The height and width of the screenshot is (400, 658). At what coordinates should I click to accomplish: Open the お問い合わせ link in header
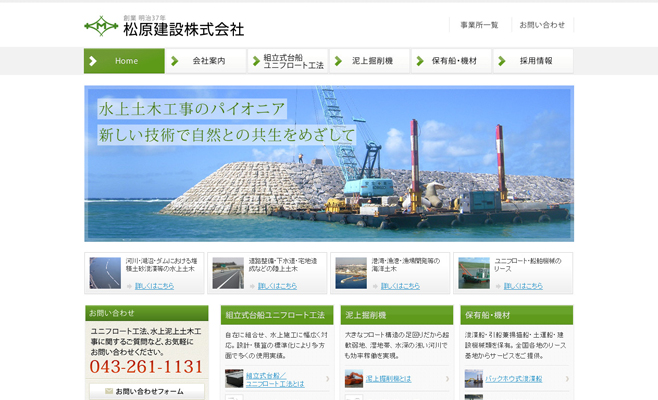[542, 25]
